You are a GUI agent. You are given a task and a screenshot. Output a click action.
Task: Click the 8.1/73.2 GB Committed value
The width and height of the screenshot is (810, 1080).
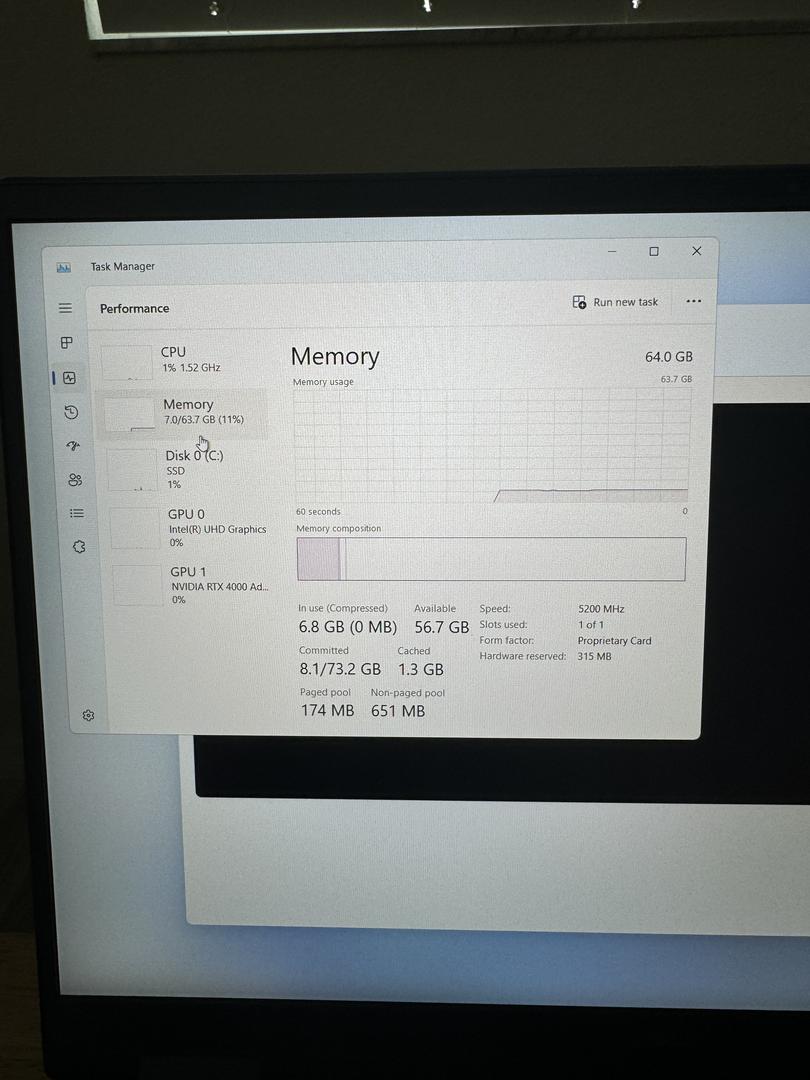tap(340, 669)
